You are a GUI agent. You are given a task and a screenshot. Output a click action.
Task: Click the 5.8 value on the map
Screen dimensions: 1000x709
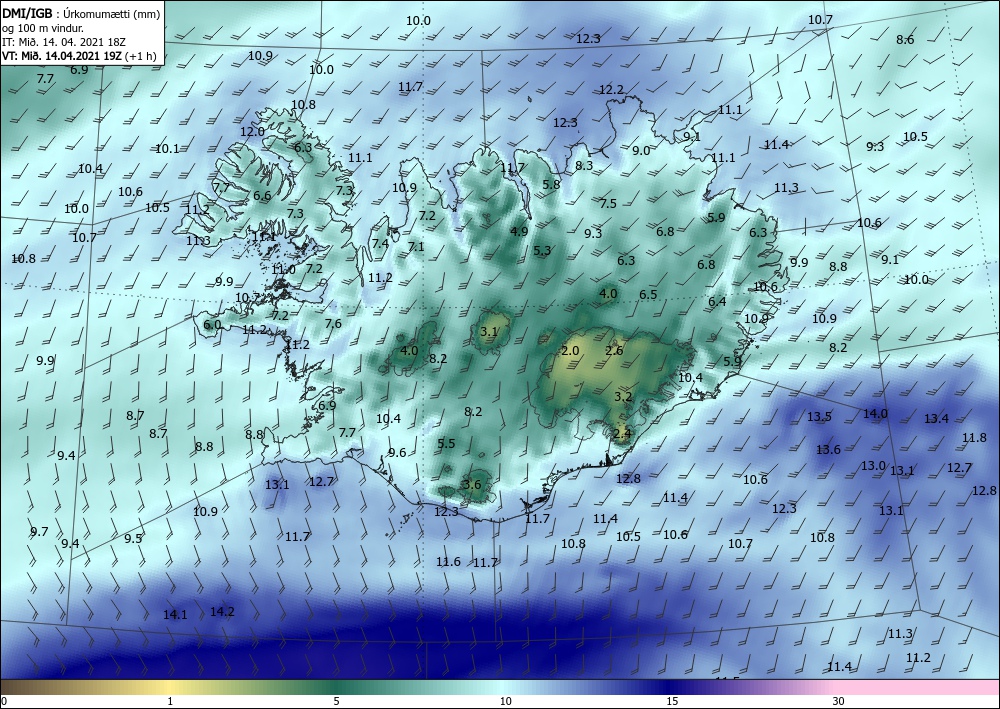pyautogui.click(x=551, y=184)
